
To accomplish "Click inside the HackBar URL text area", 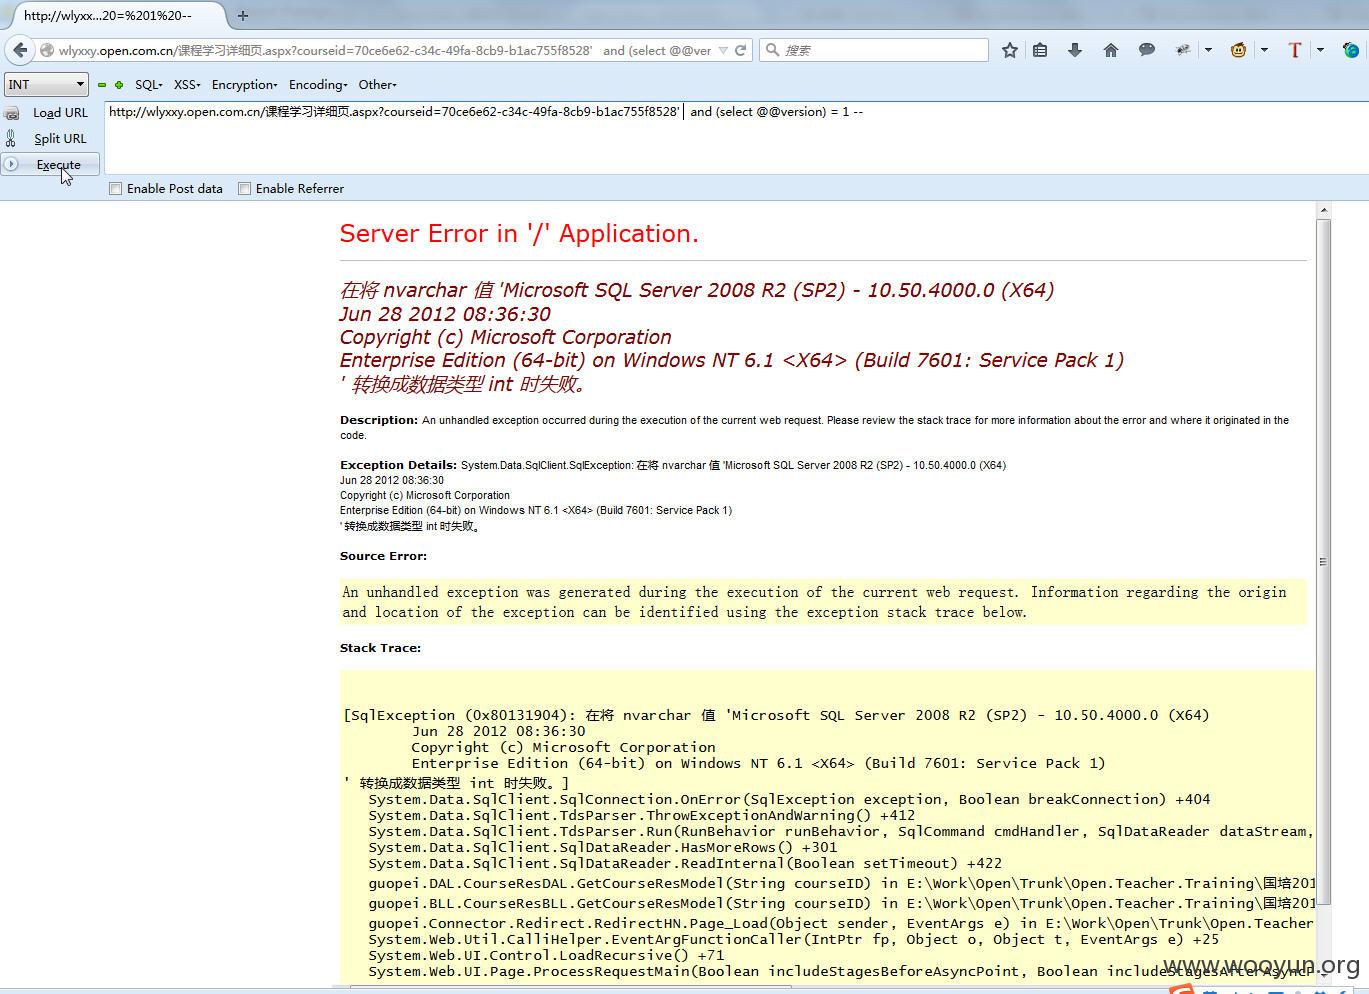I will coord(735,137).
